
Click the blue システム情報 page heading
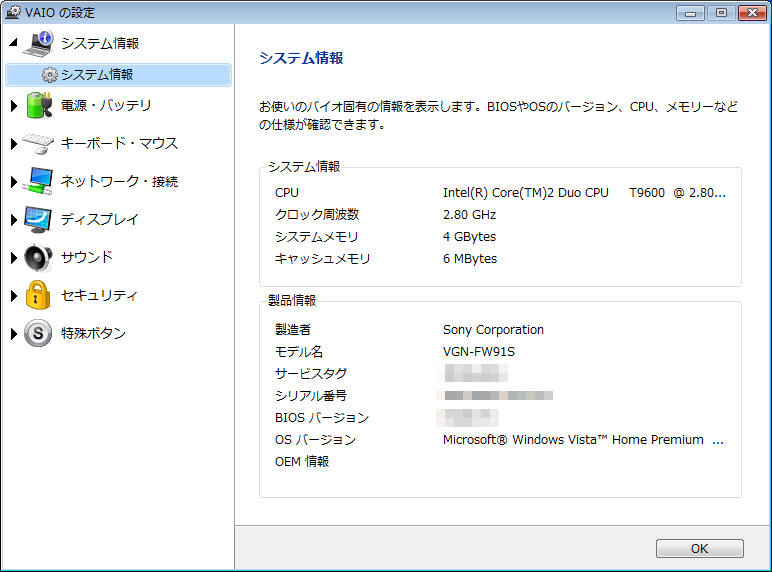tap(301, 58)
